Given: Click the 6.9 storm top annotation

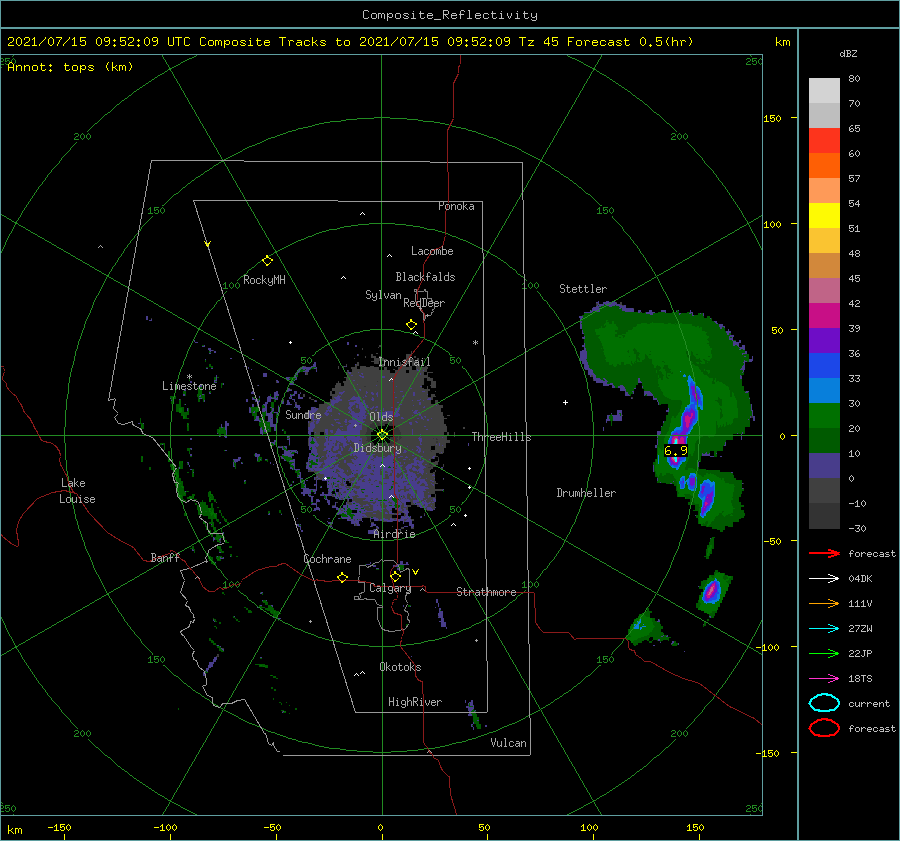Looking at the screenshot, I should click(x=676, y=451).
